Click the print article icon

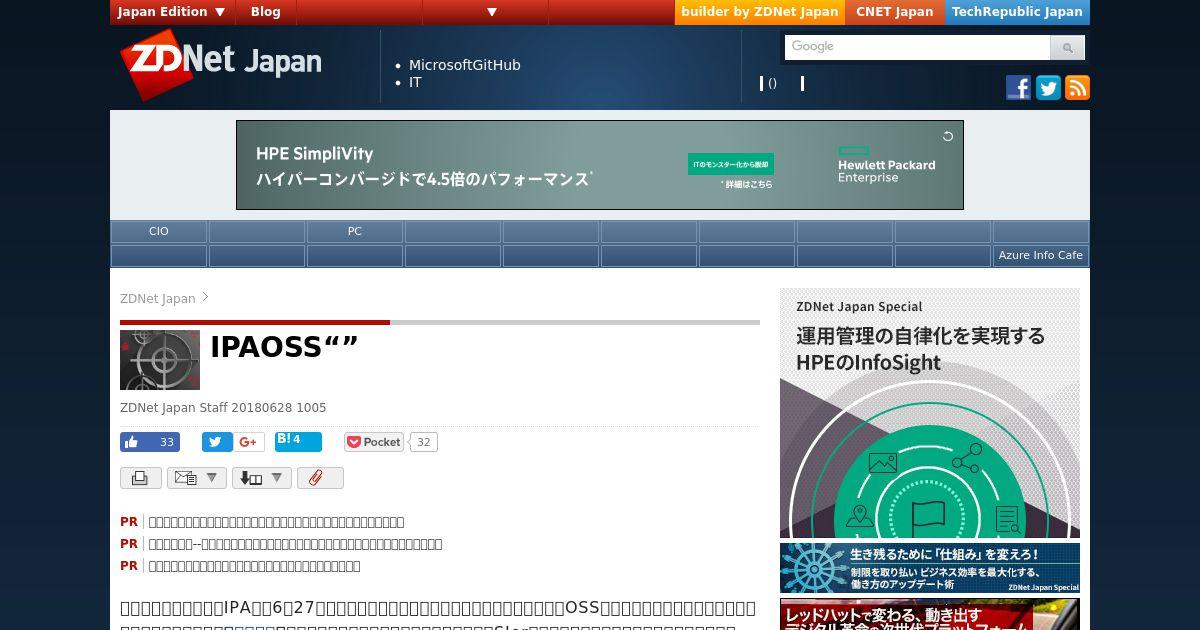141,478
